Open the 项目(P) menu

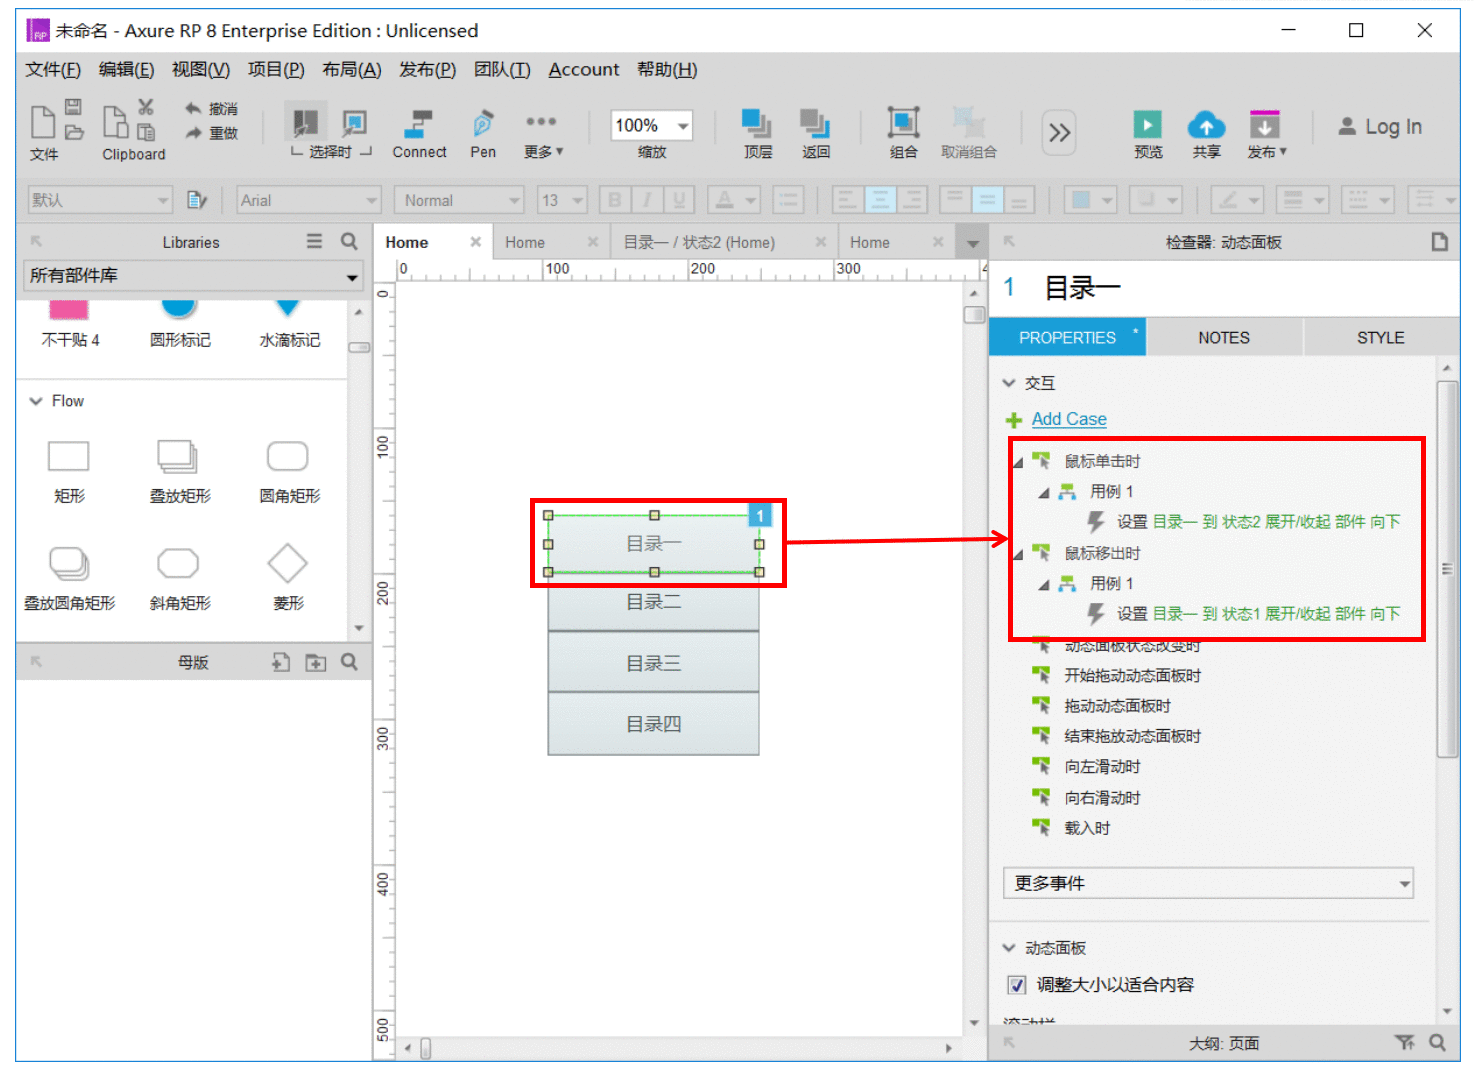tap(276, 69)
